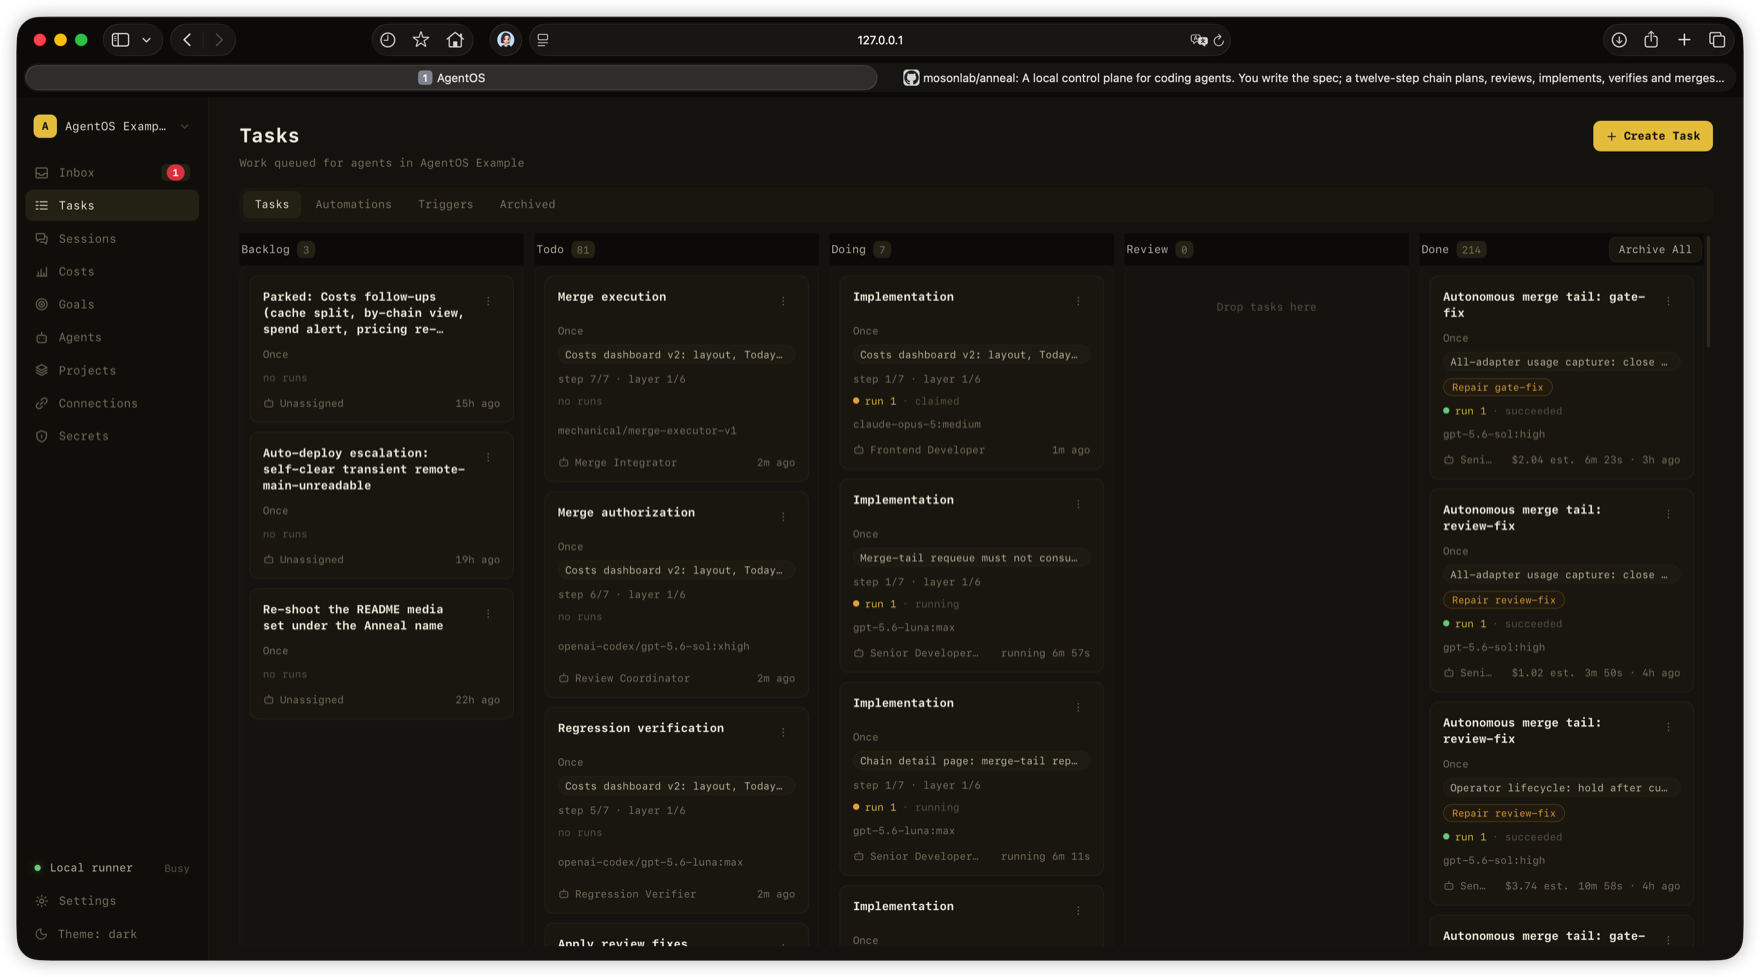The height and width of the screenshot is (977, 1760).
Task: Show the tab overview icon
Action: click(1717, 40)
